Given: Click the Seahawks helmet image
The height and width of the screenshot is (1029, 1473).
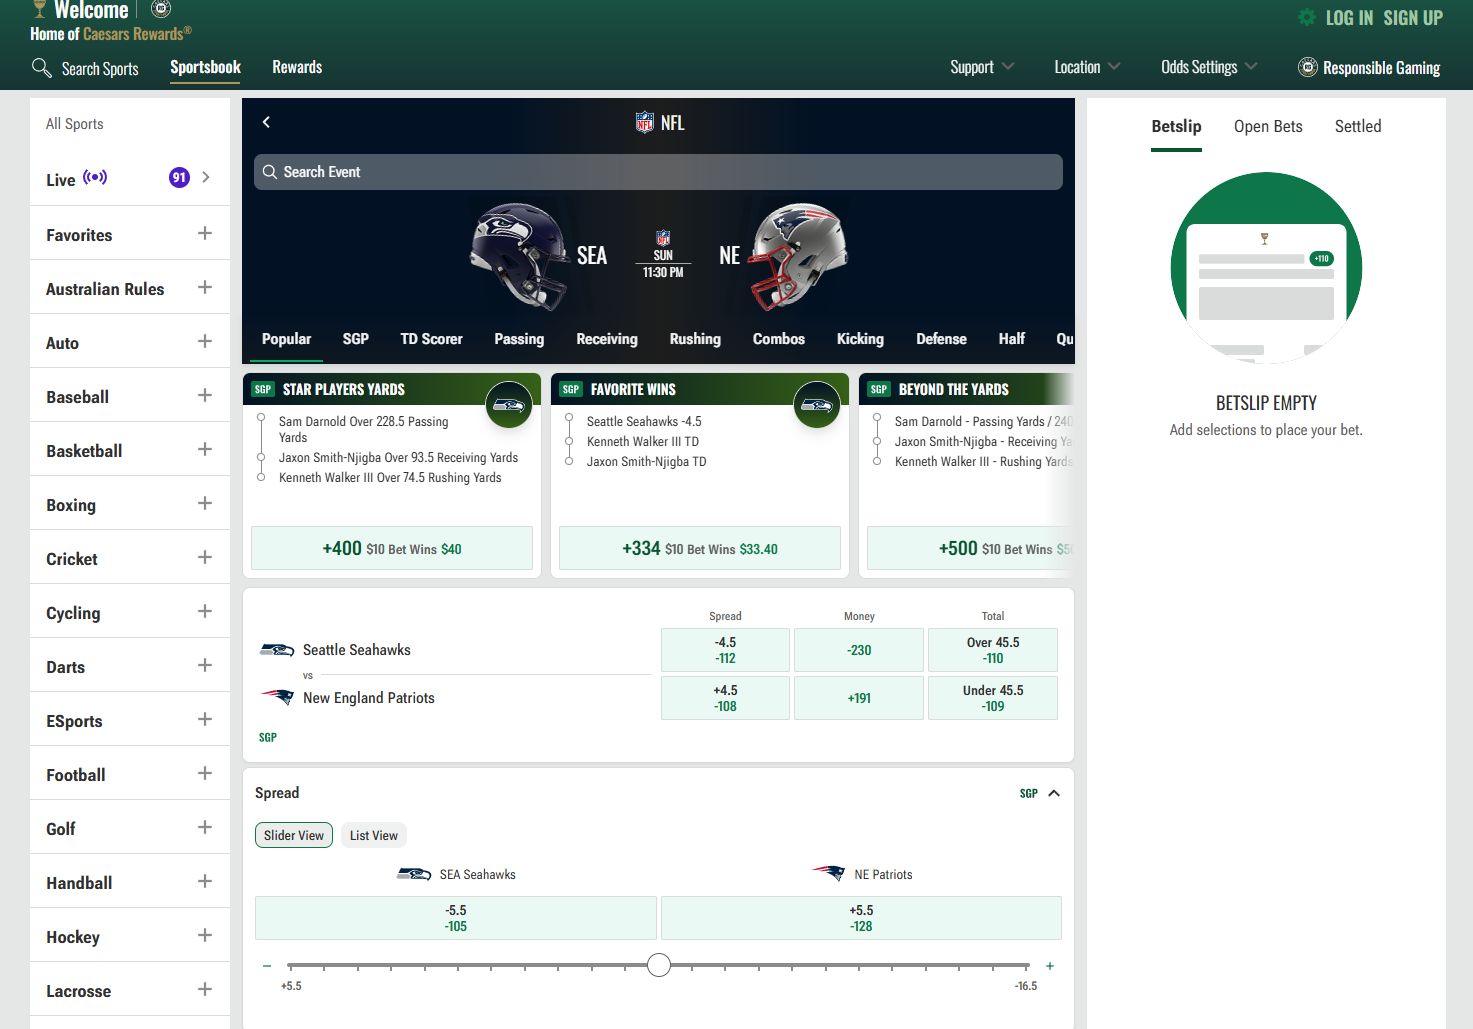Looking at the screenshot, I should [x=519, y=255].
